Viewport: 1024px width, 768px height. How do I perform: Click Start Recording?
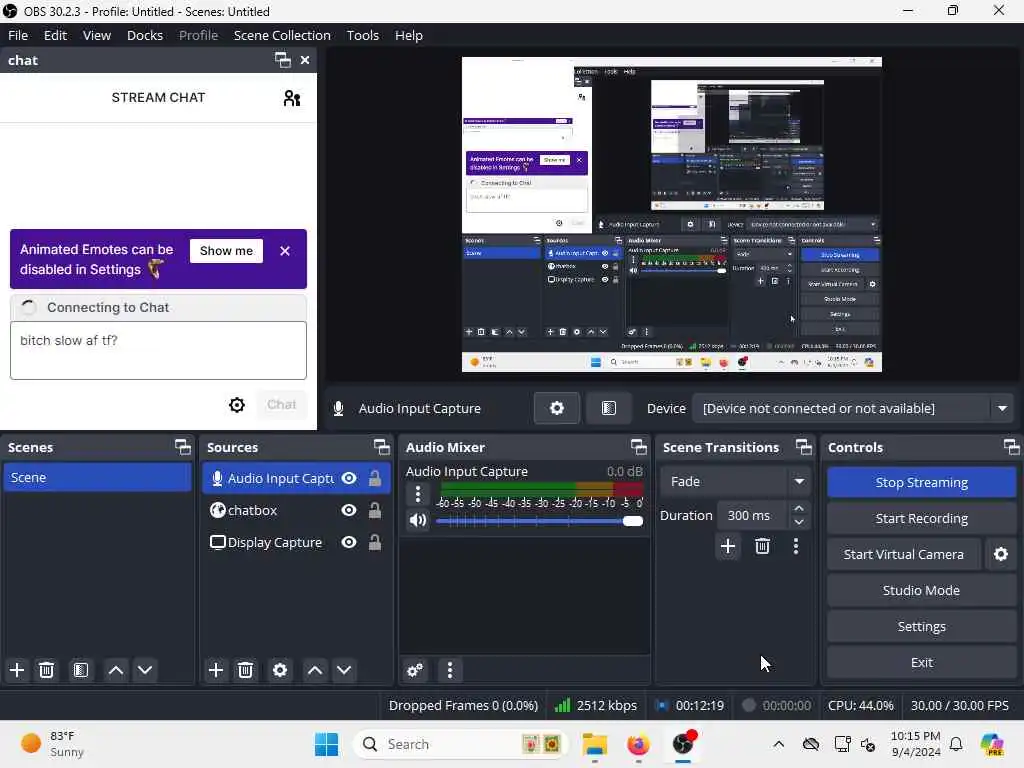[921, 519]
